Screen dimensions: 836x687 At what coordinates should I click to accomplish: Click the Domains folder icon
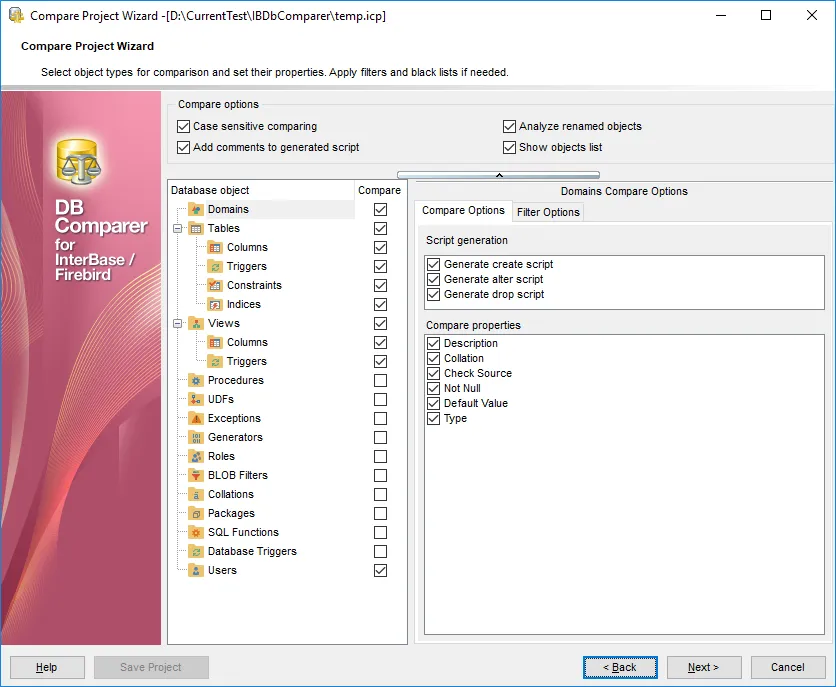pyautogui.click(x=196, y=209)
